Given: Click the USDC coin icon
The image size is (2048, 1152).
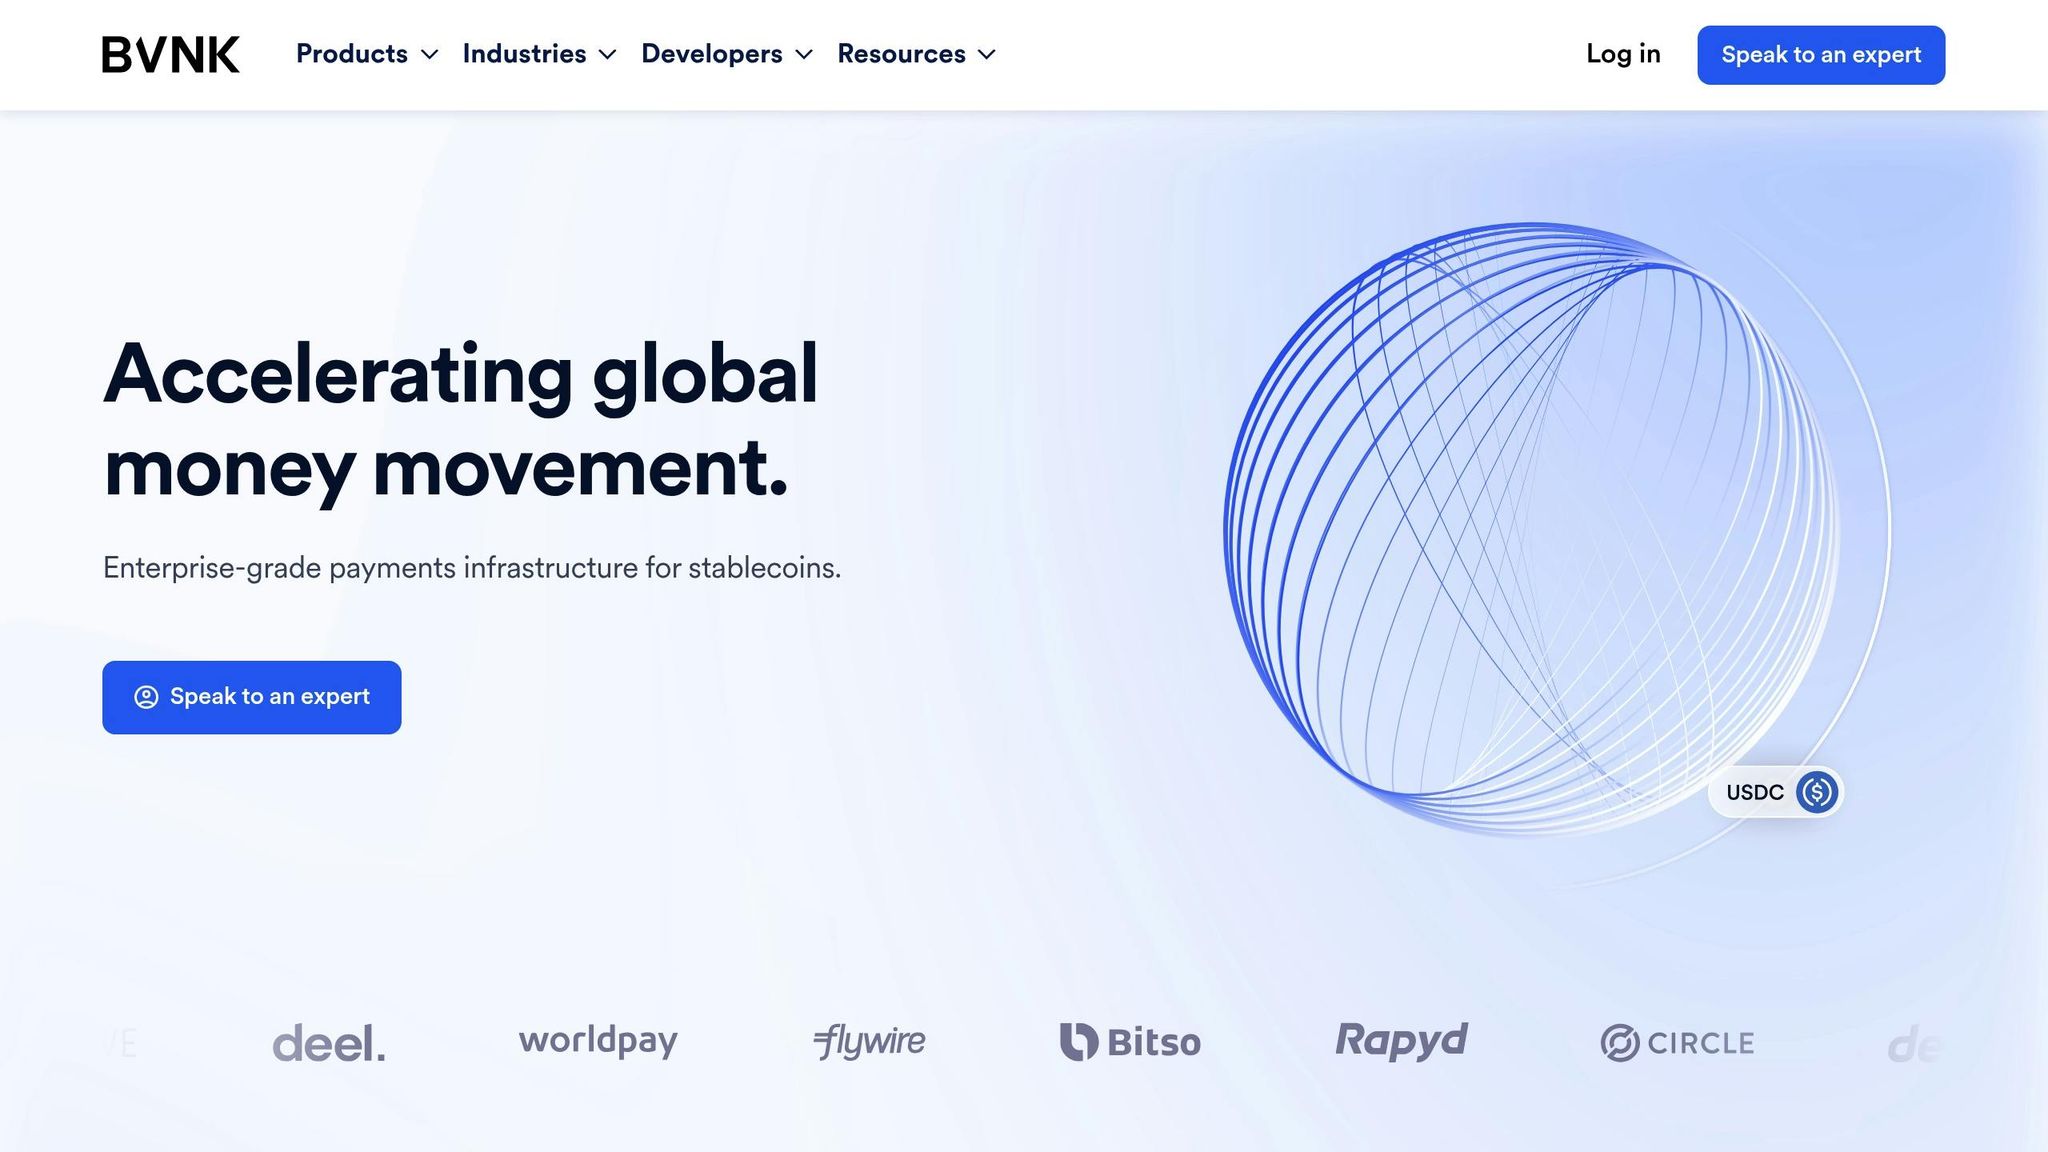Looking at the screenshot, I should click(x=1816, y=792).
